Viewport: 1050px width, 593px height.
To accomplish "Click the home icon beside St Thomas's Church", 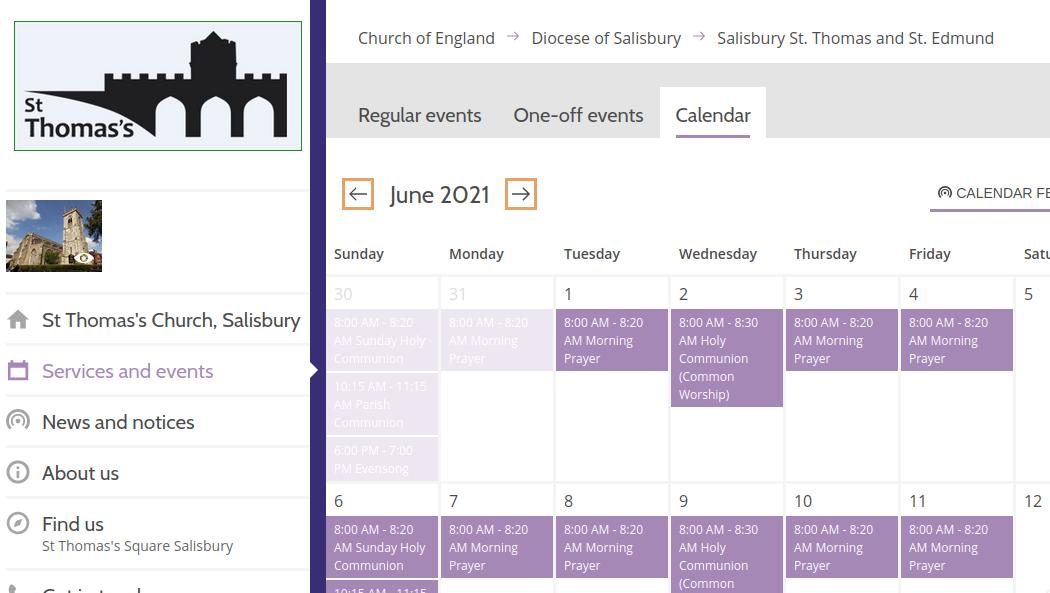I will 18,320.
